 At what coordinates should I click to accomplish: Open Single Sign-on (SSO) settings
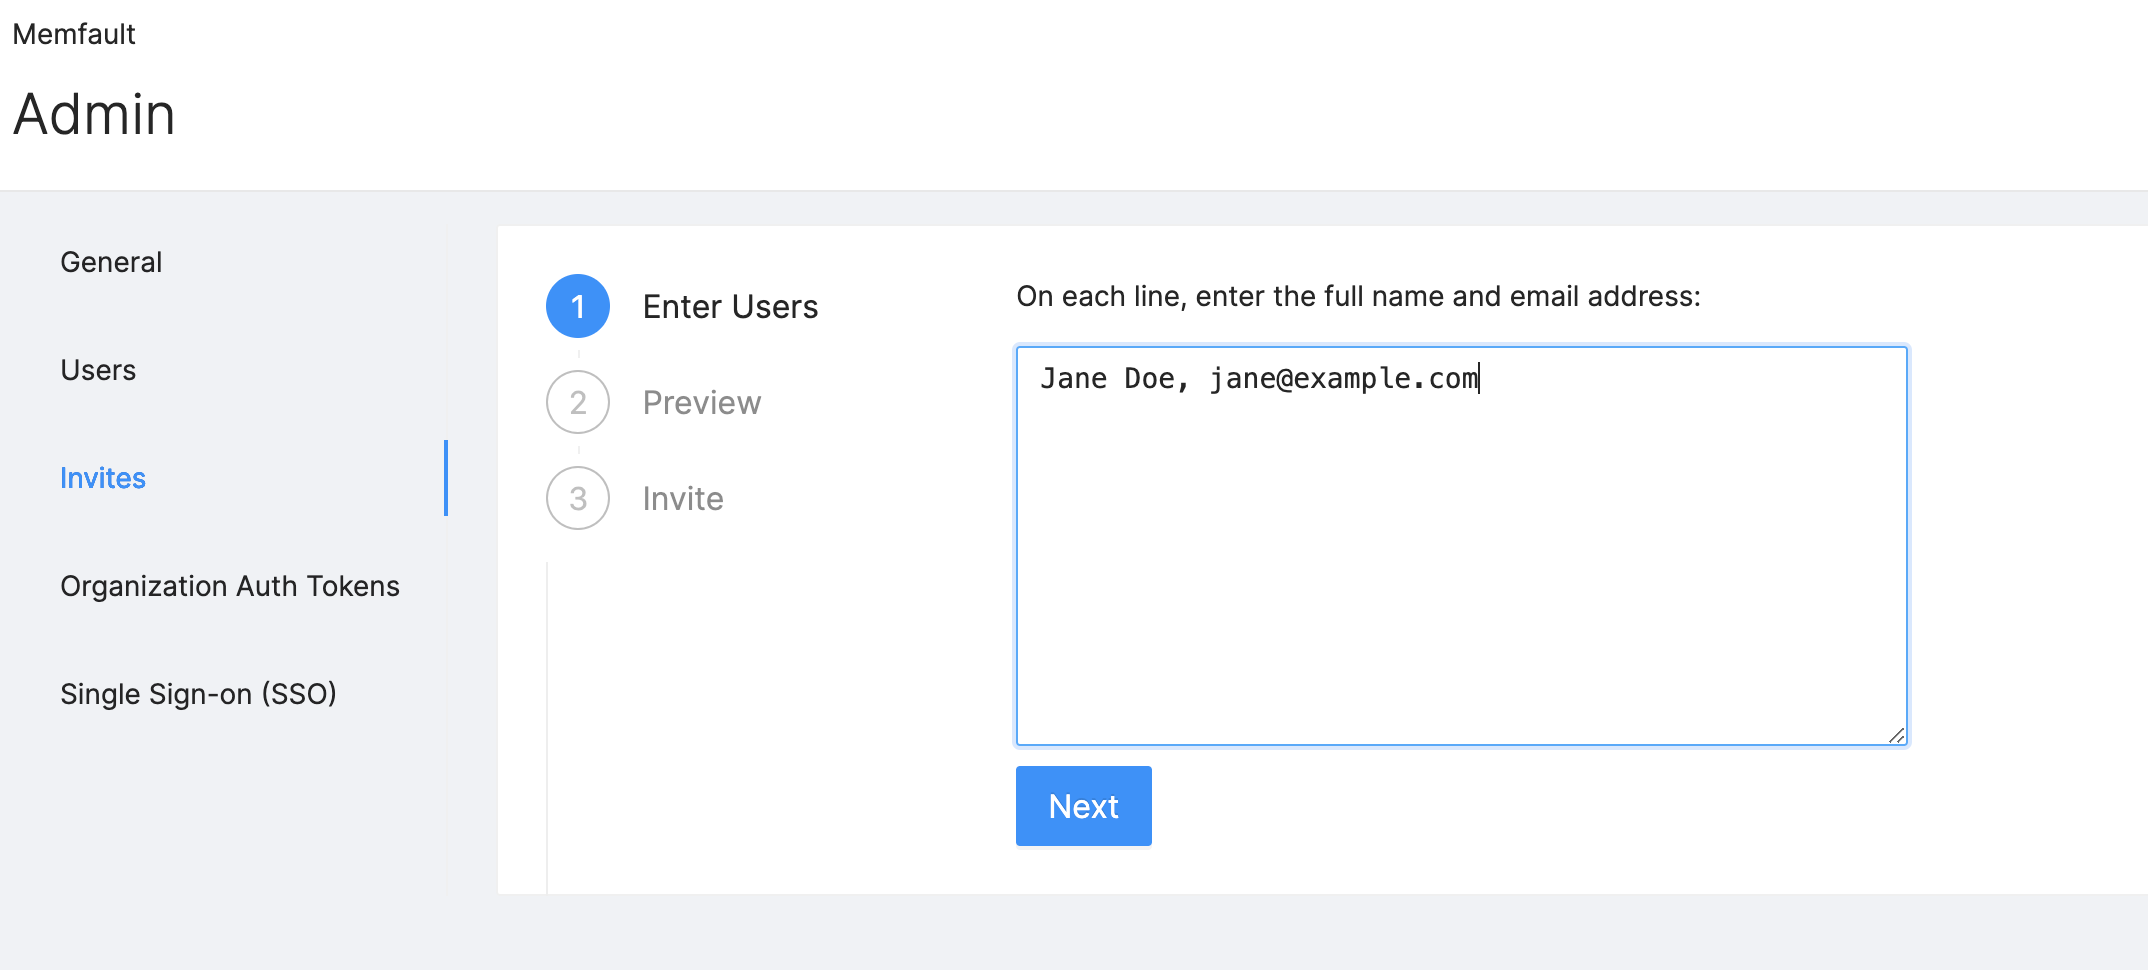198,694
